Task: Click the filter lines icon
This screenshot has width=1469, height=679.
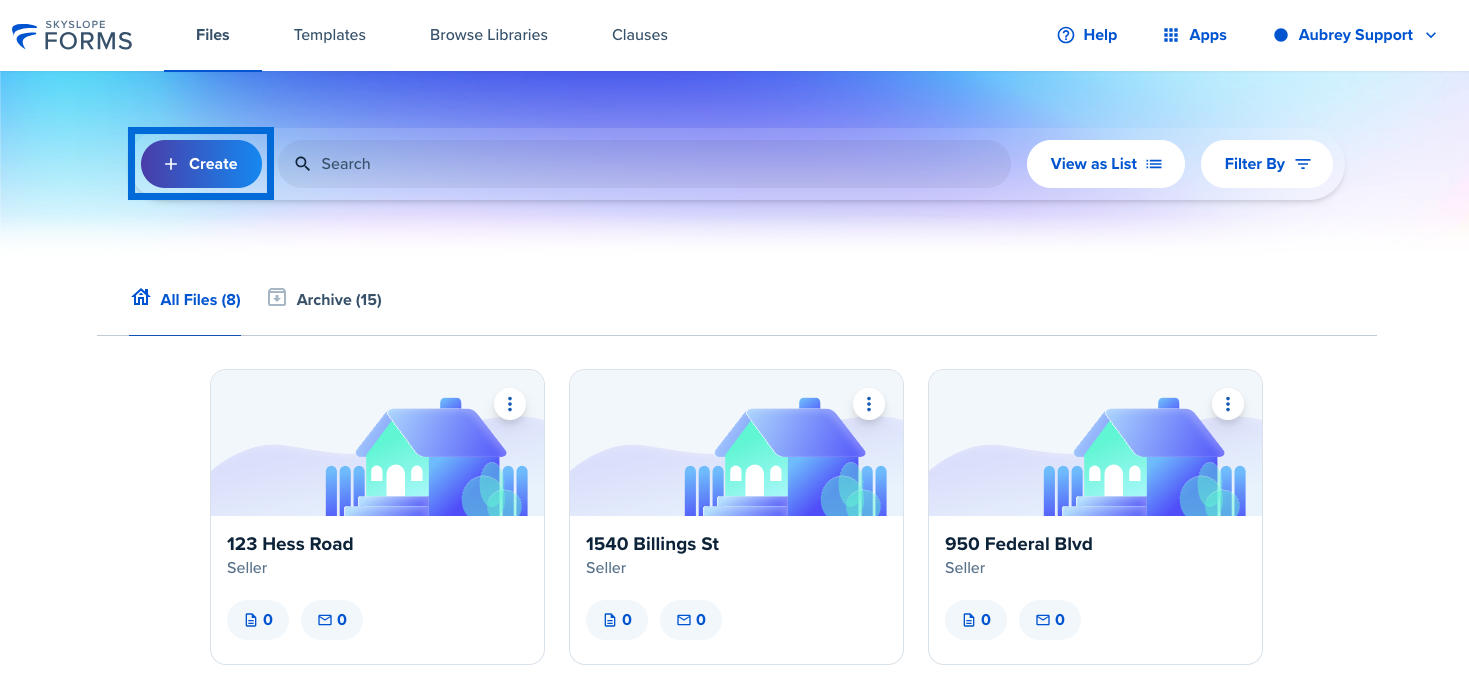Action: point(1303,164)
